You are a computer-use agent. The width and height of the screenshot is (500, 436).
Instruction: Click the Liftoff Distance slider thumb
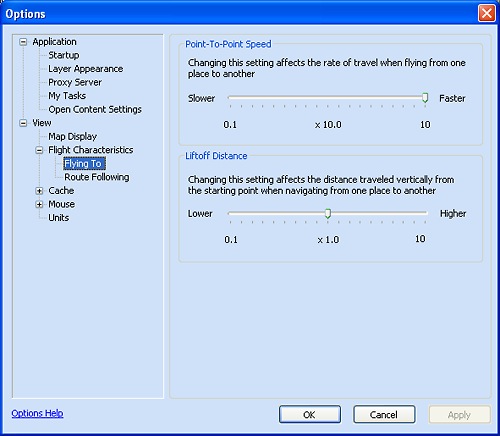pyautogui.click(x=328, y=213)
